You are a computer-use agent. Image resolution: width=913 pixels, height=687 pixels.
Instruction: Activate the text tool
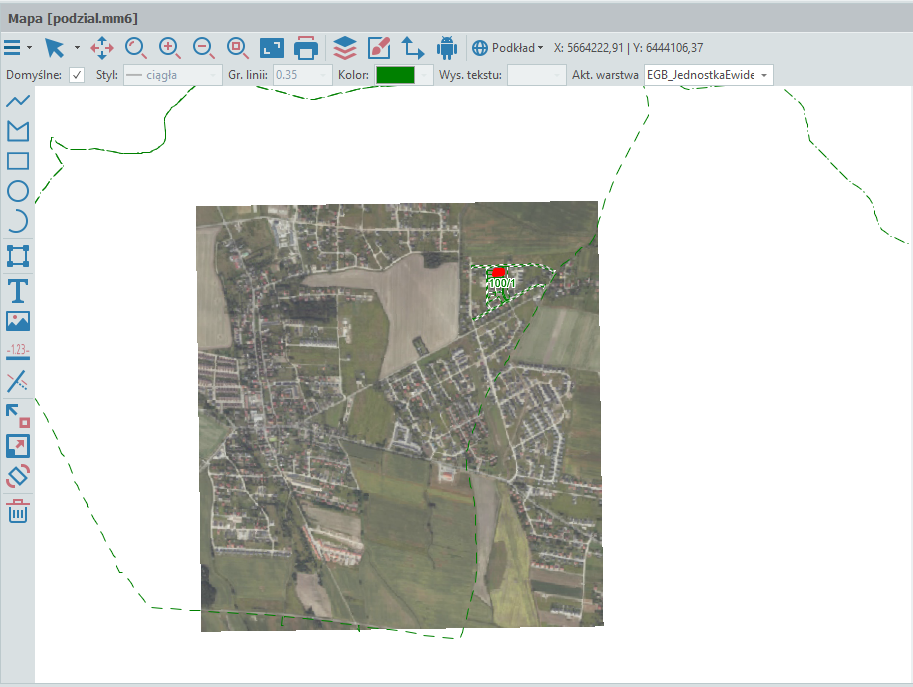[x=18, y=291]
